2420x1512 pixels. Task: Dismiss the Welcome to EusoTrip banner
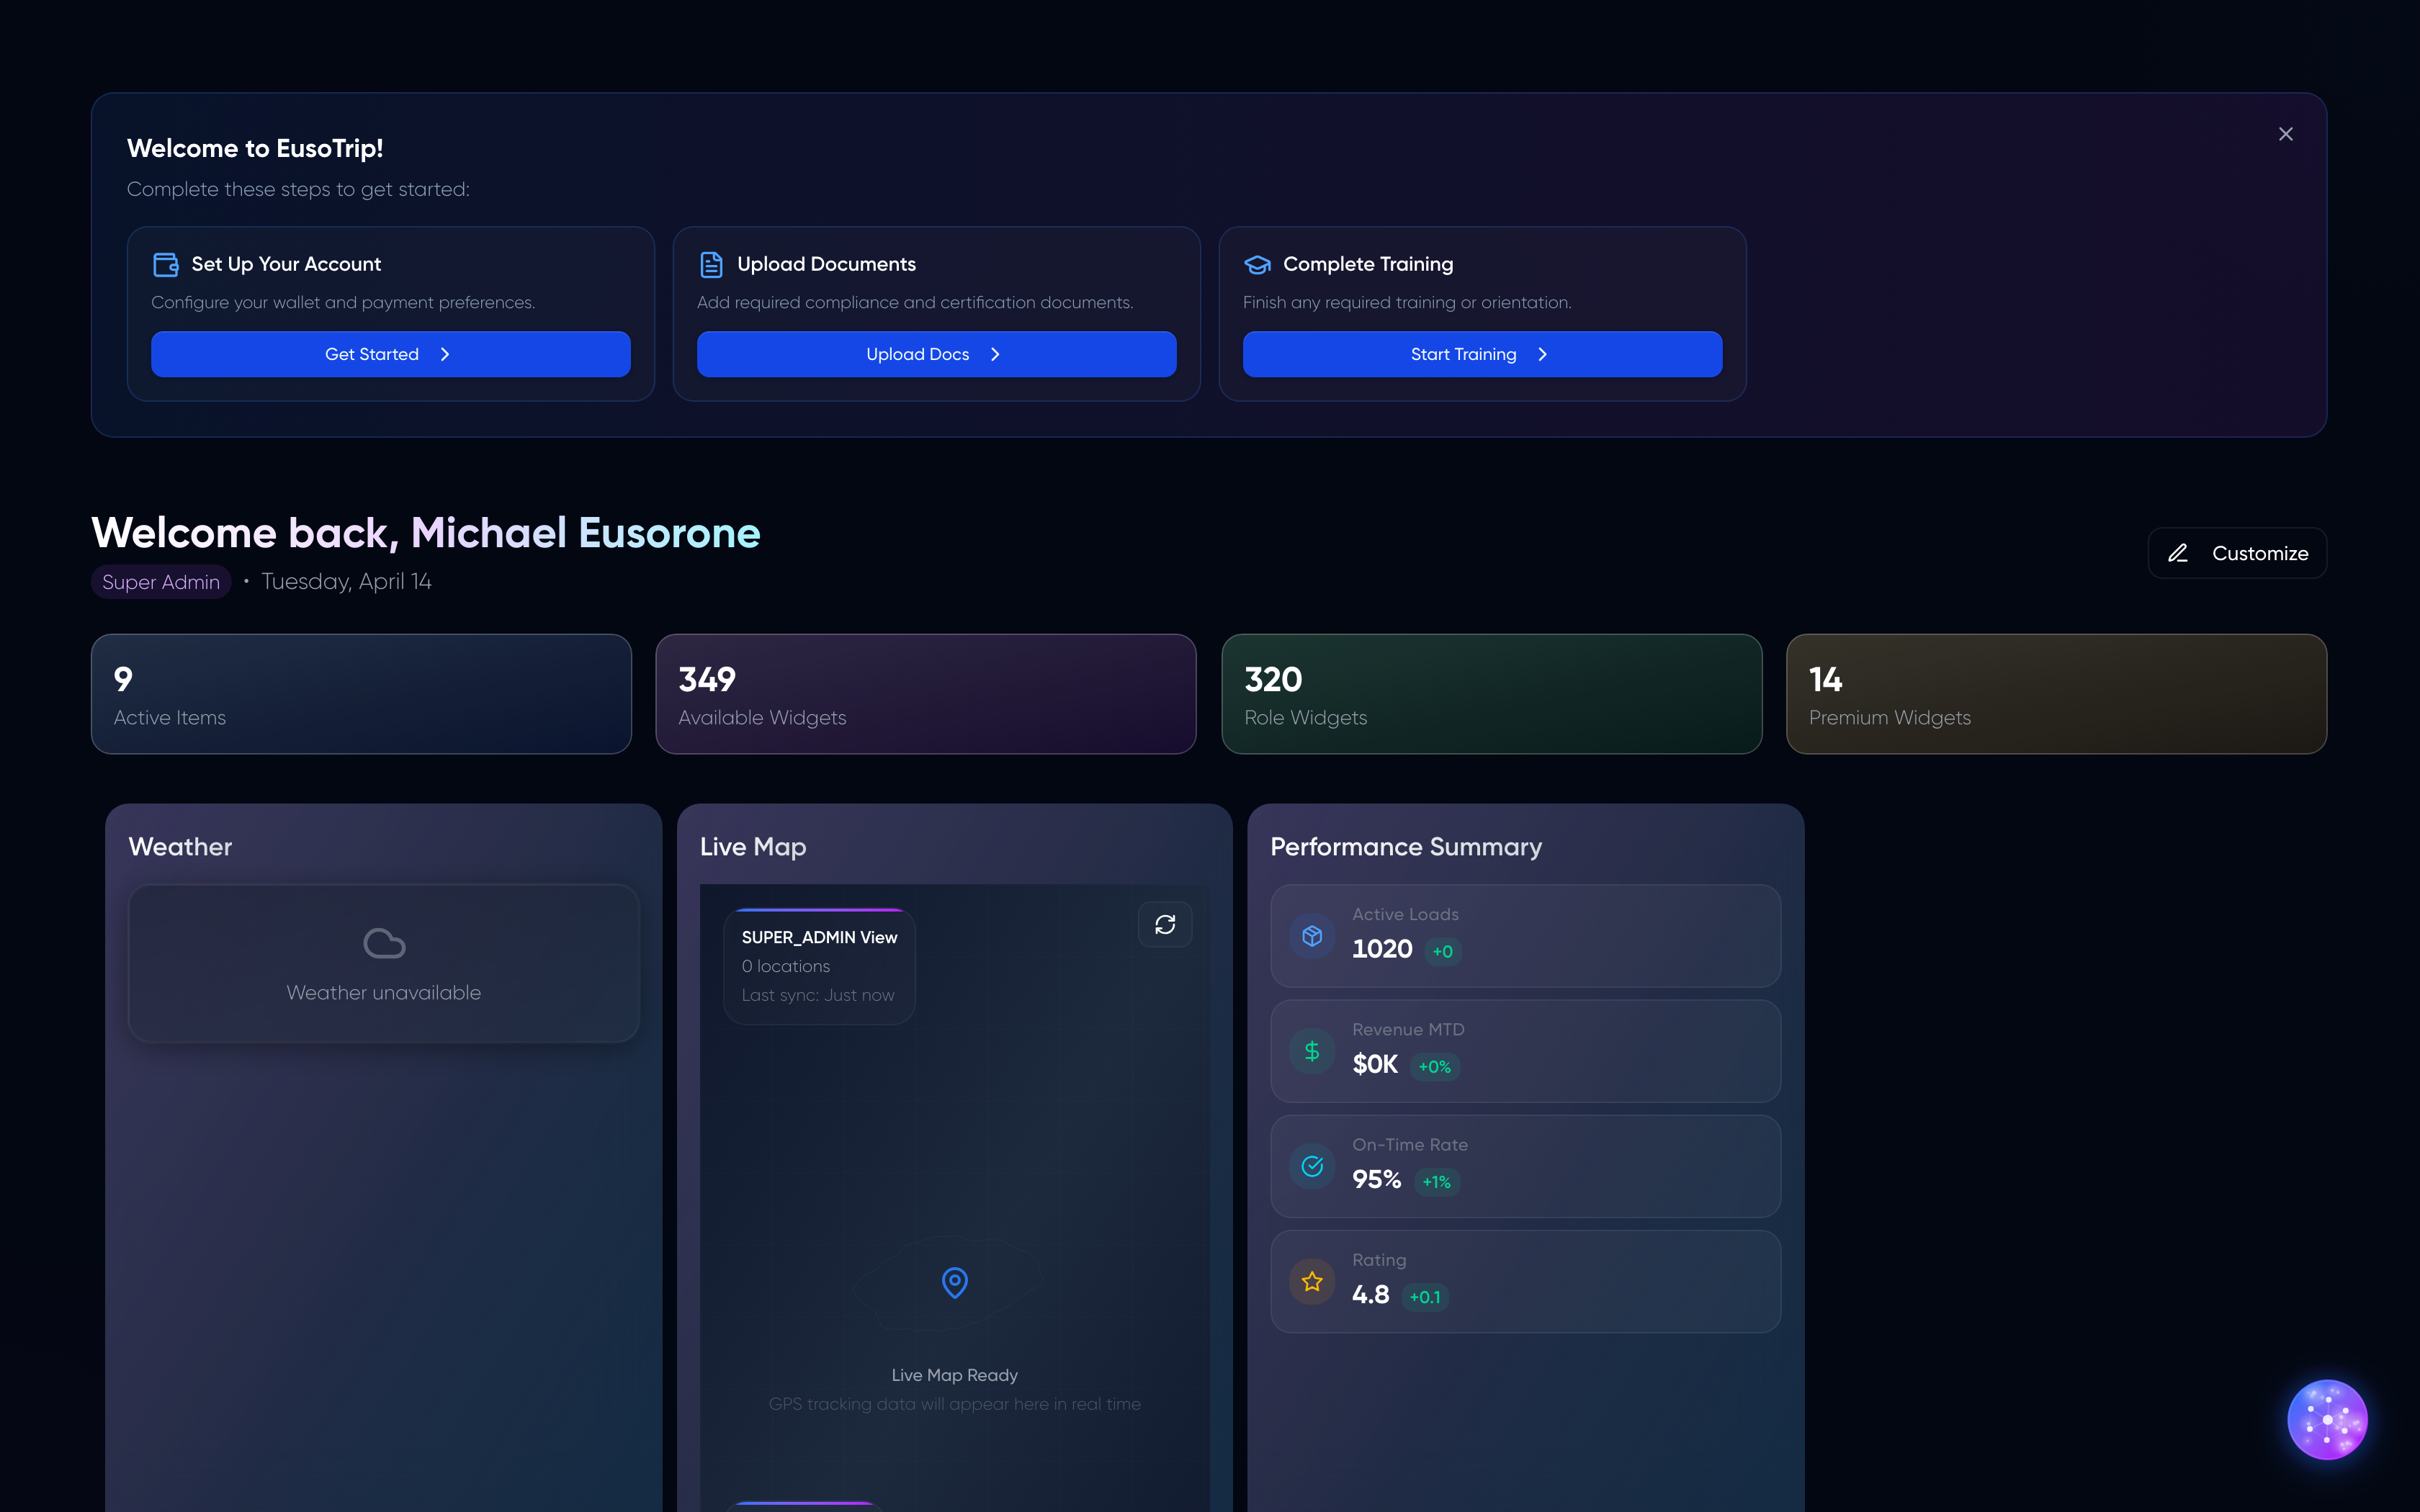coord(2285,134)
